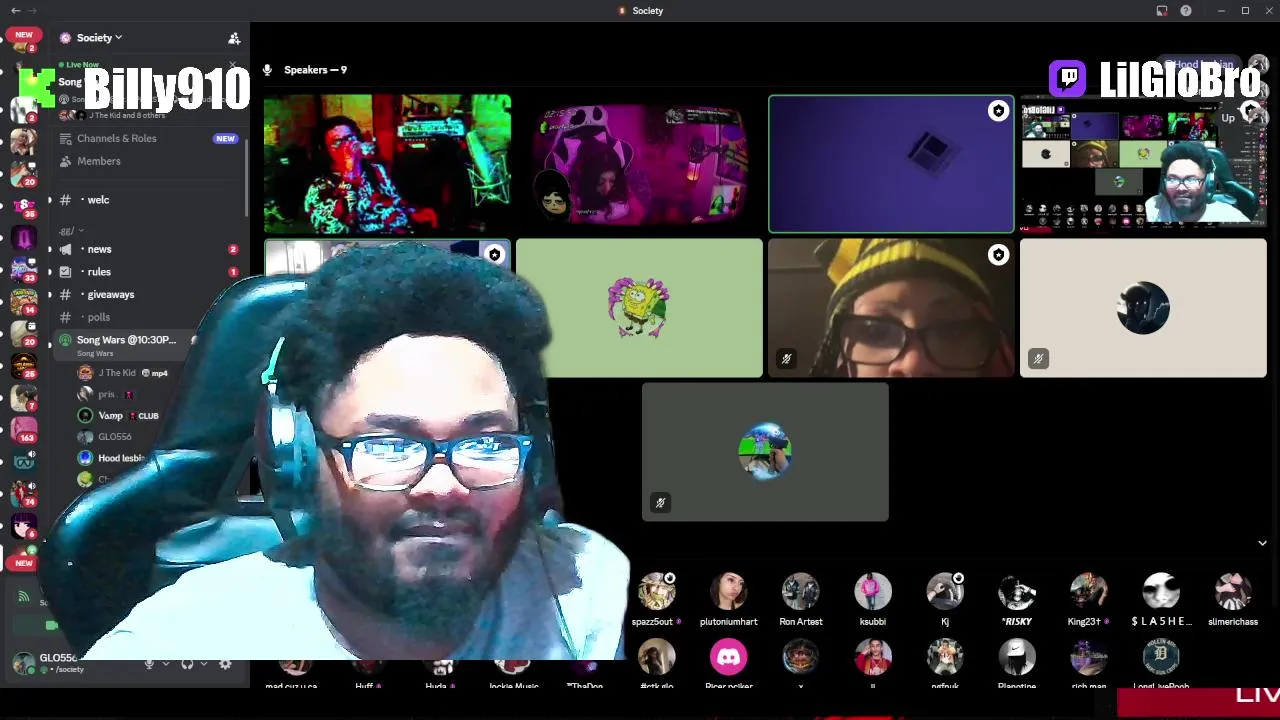This screenshot has width=1280, height=720.
Task: Collapse audience with chevron at right
Action: (x=1262, y=543)
